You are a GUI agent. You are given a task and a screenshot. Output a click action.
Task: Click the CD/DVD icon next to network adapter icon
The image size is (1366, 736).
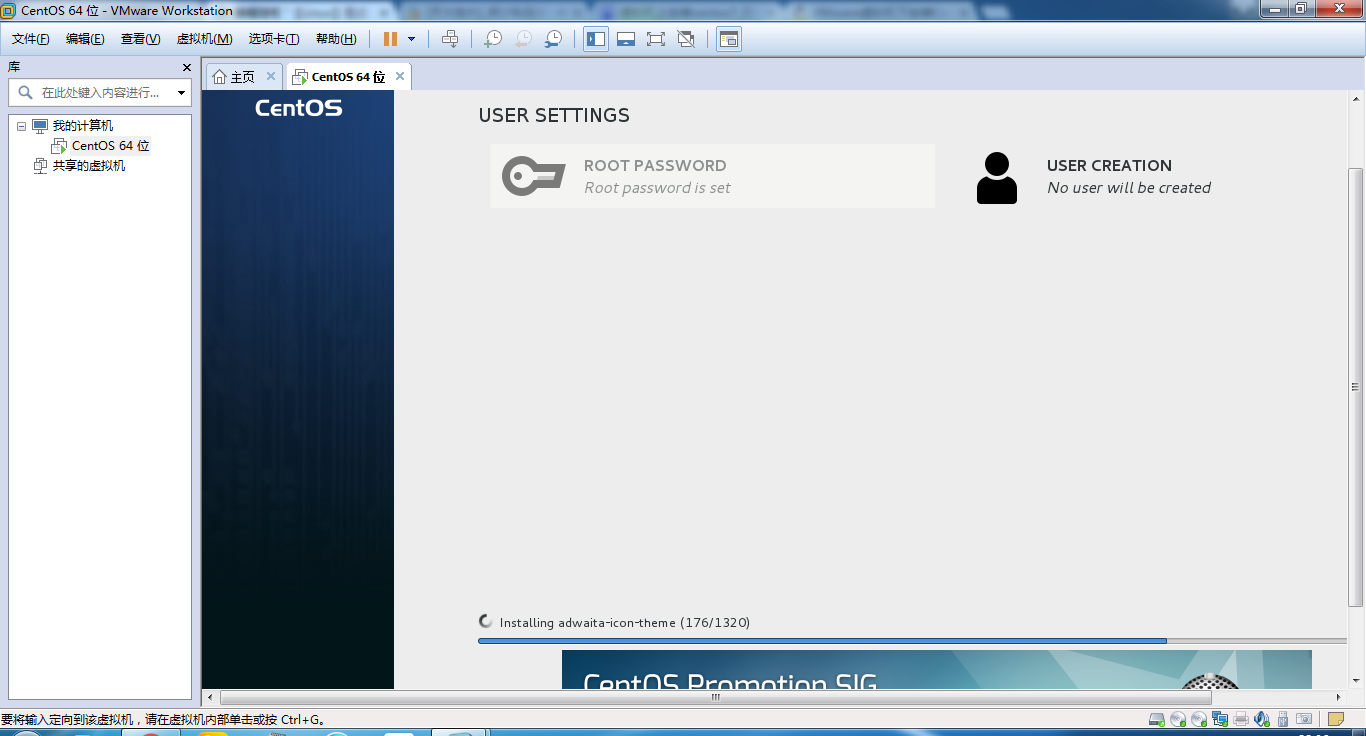[x=1199, y=718]
